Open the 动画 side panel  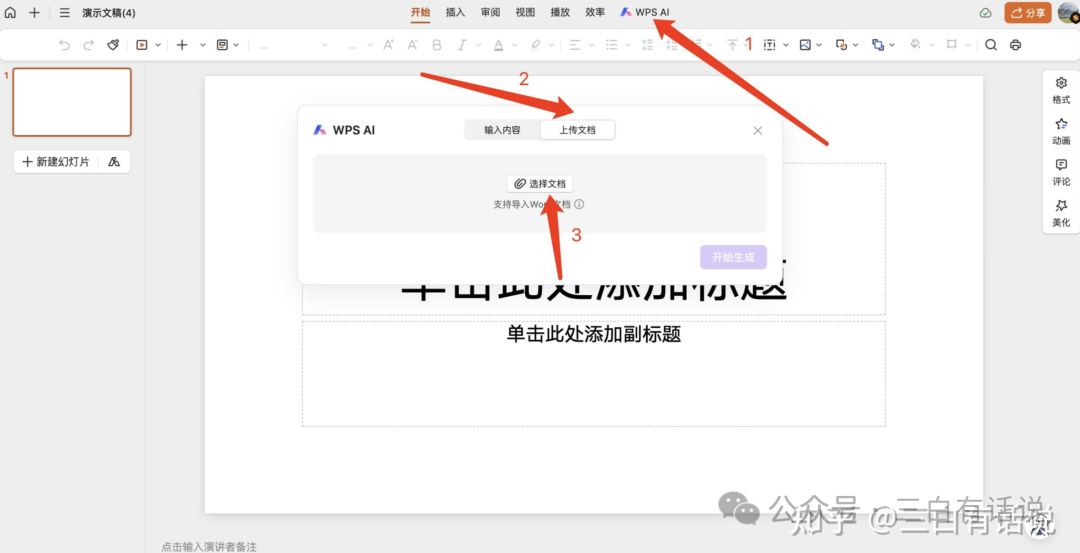point(1061,132)
